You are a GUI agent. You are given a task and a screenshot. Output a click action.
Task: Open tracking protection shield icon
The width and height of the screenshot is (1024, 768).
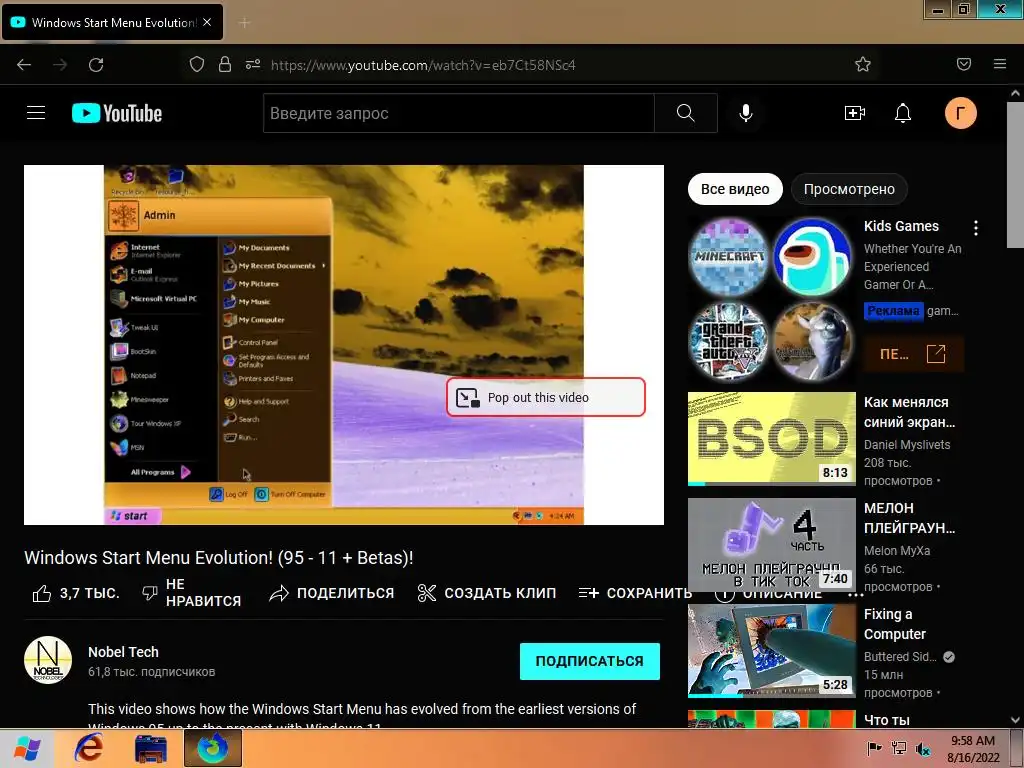(x=197, y=64)
